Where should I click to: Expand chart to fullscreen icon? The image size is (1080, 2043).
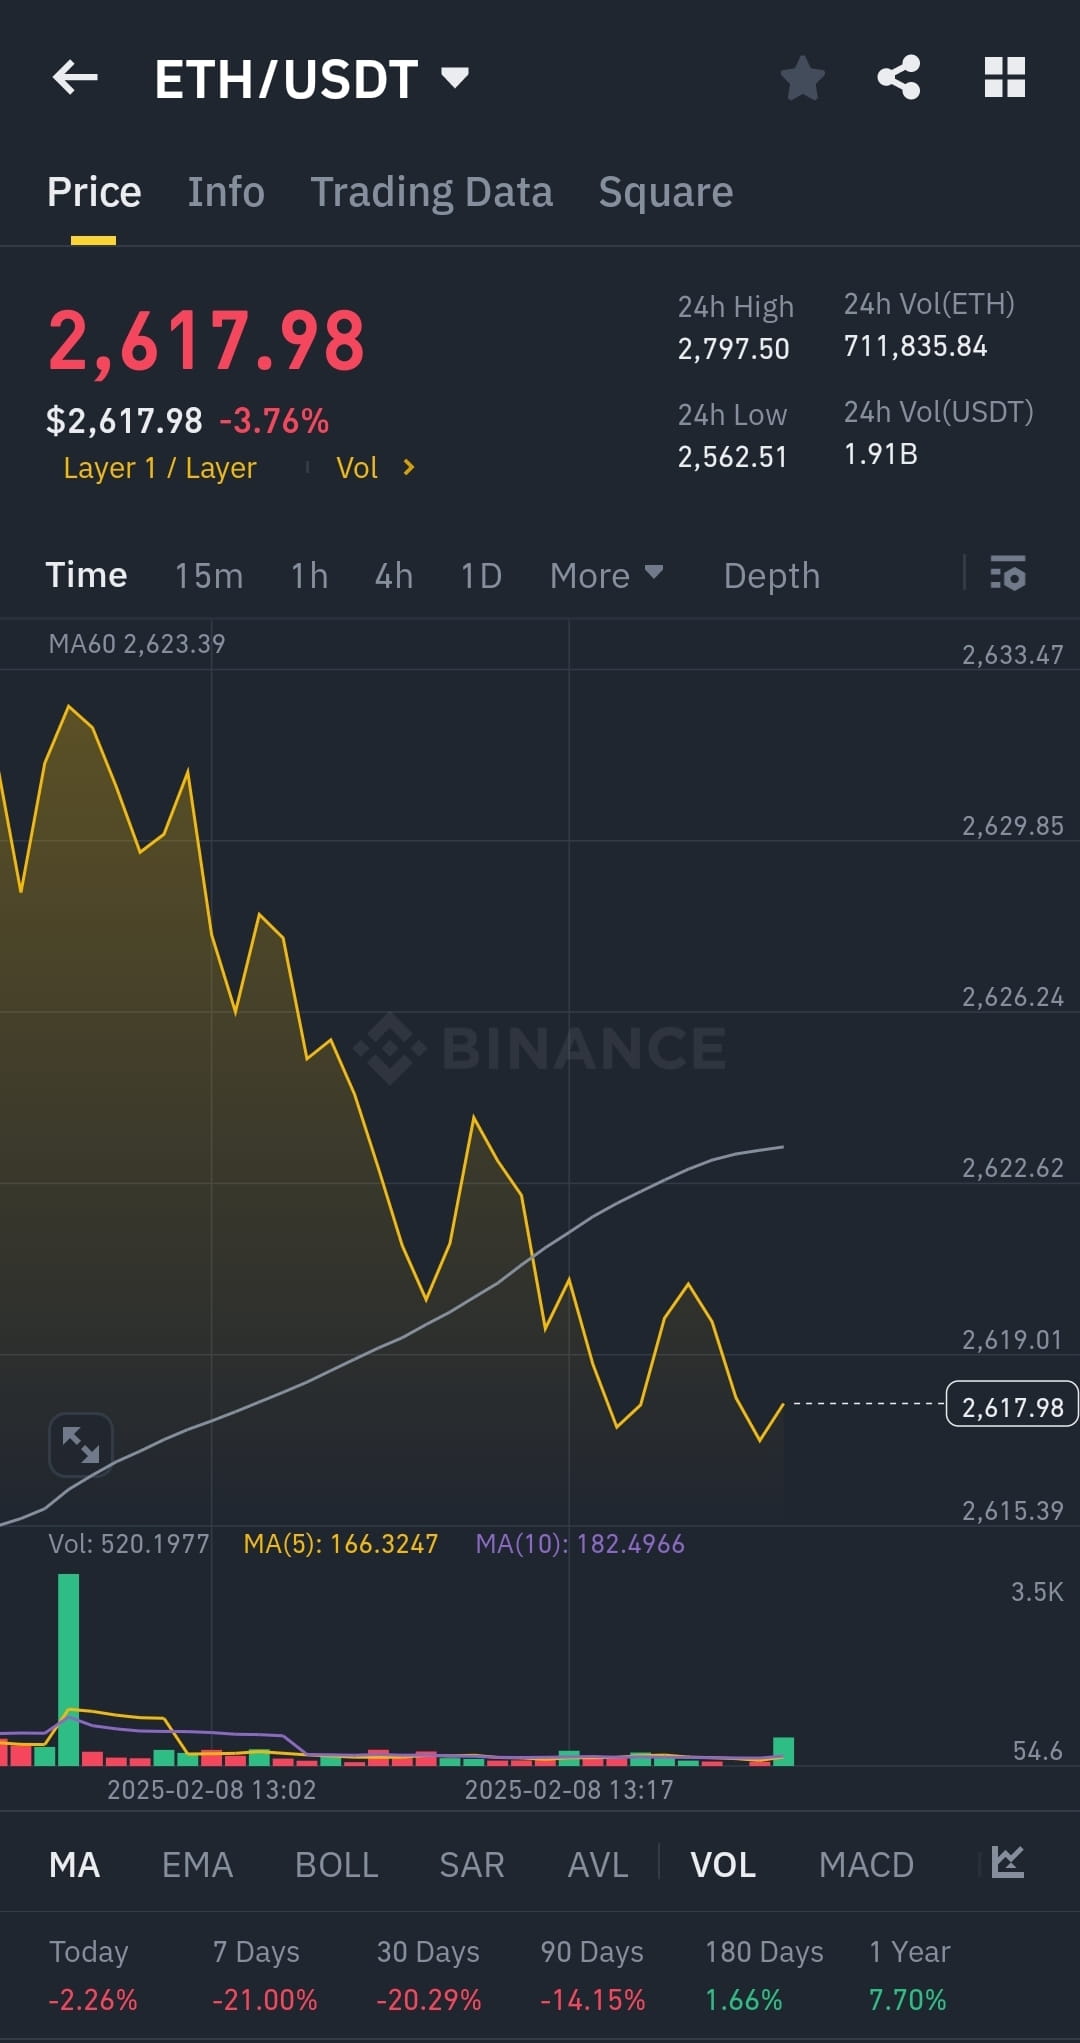click(x=81, y=1445)
